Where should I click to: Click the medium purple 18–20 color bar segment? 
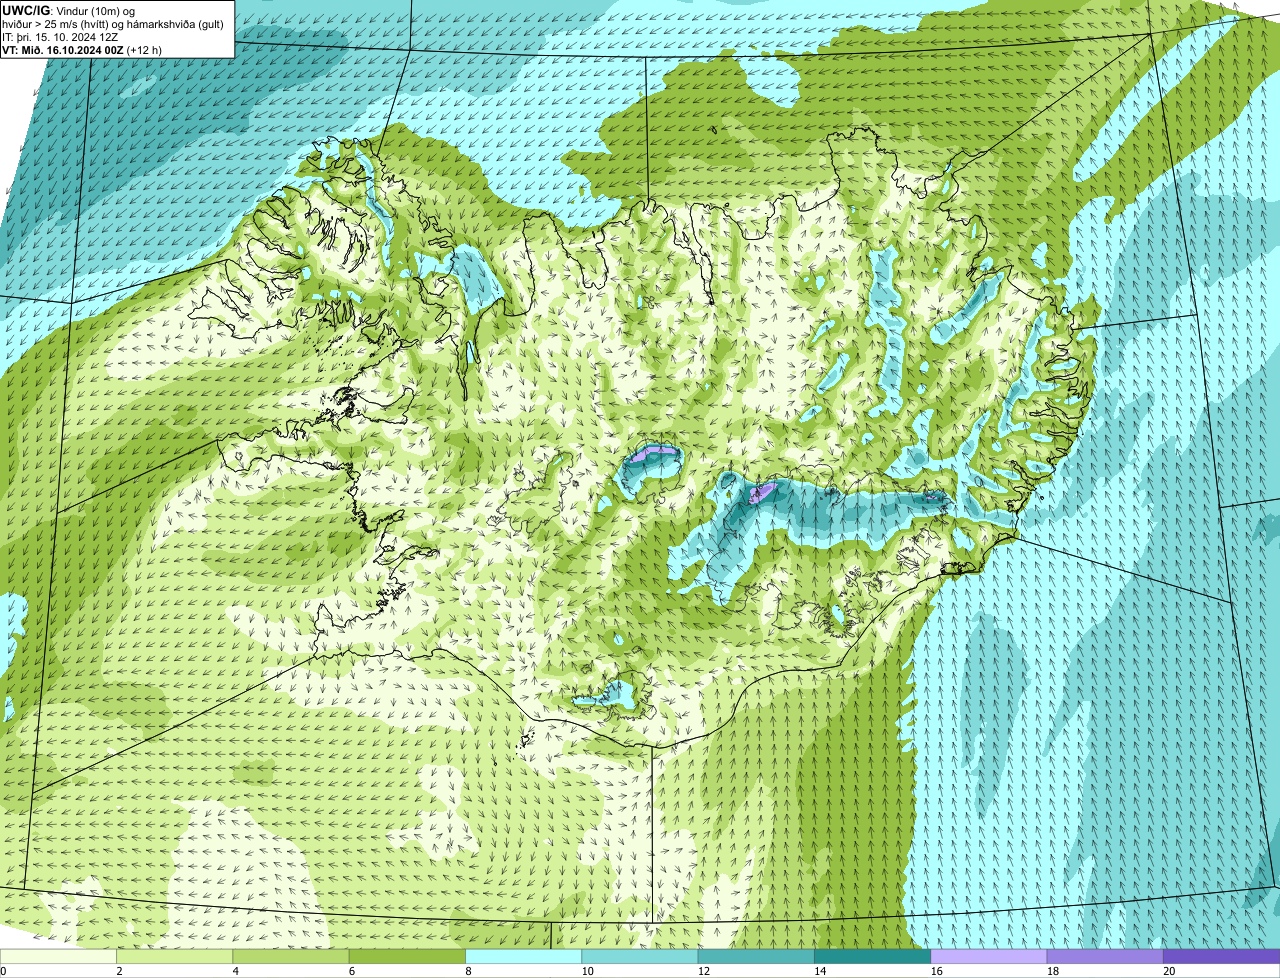click(1105, 956)
